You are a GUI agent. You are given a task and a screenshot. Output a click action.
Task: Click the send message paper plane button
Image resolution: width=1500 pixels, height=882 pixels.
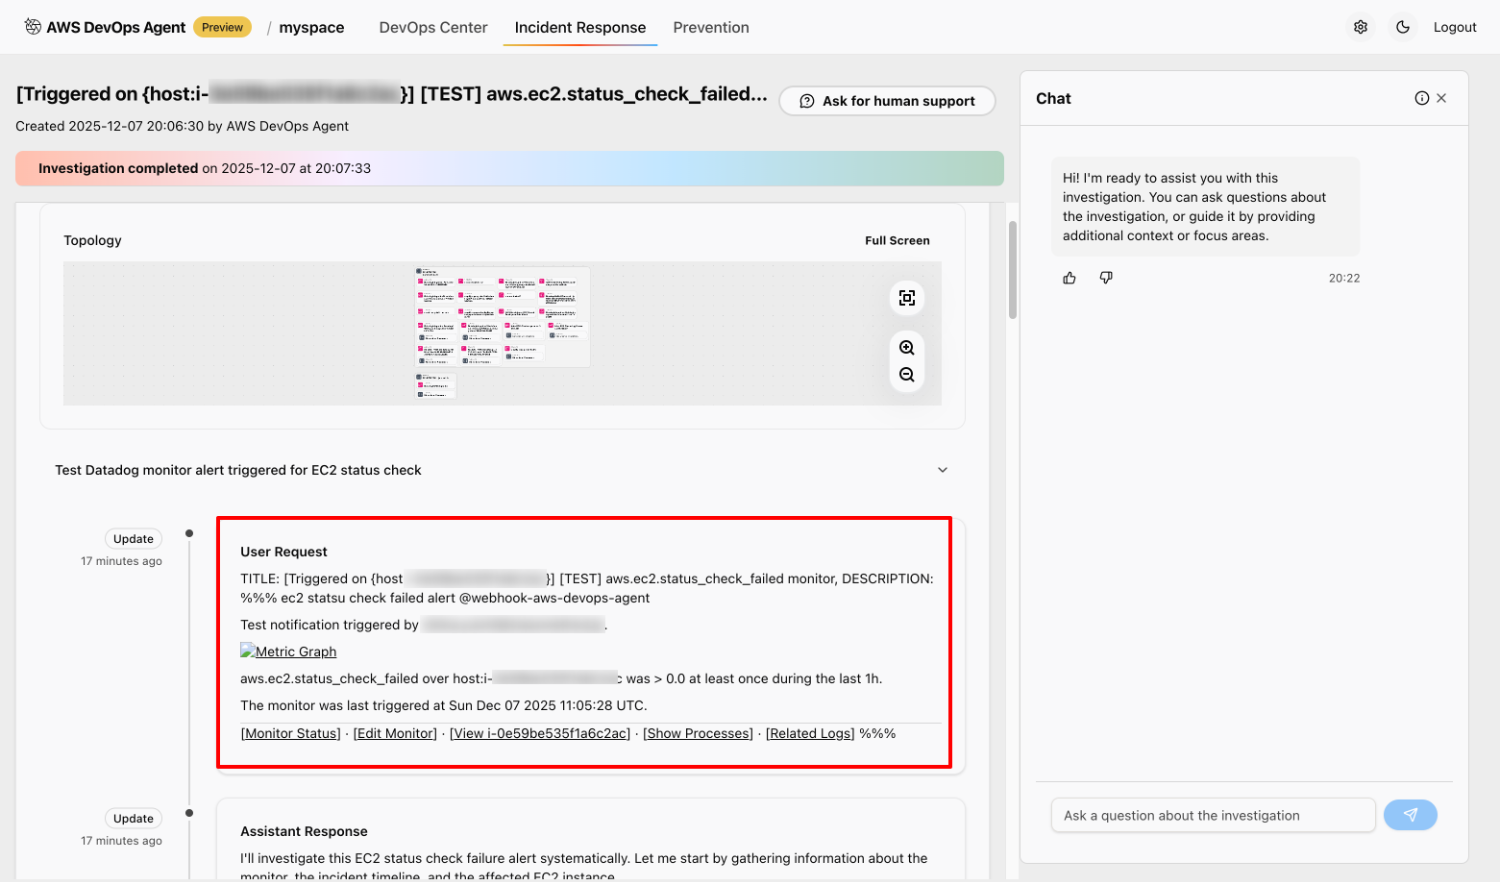[x=1410, y=815]
